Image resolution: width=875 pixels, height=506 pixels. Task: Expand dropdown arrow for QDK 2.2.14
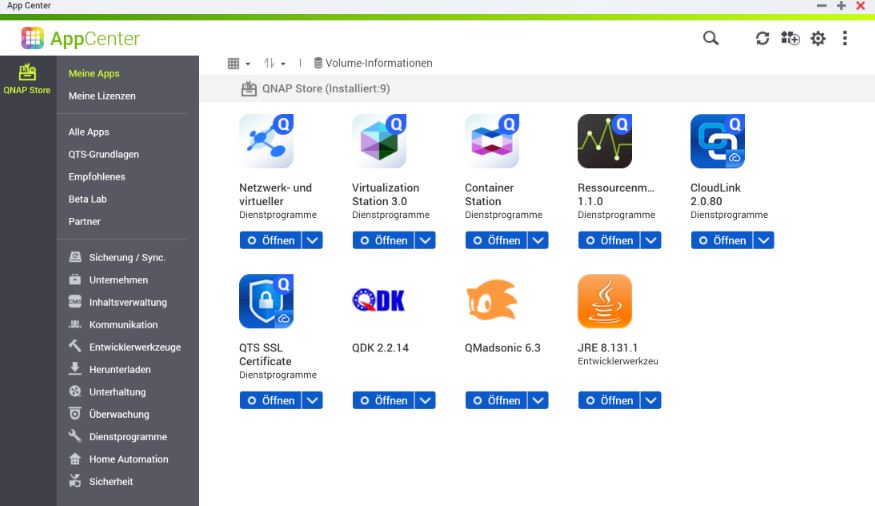coord(425,401)
